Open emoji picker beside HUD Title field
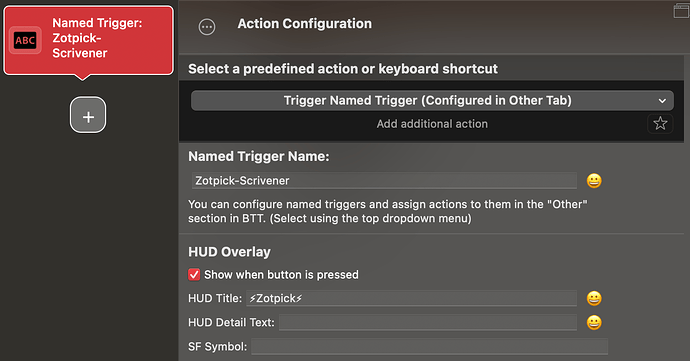The width and height of the screenshot is (690, 361). [594, 298]
